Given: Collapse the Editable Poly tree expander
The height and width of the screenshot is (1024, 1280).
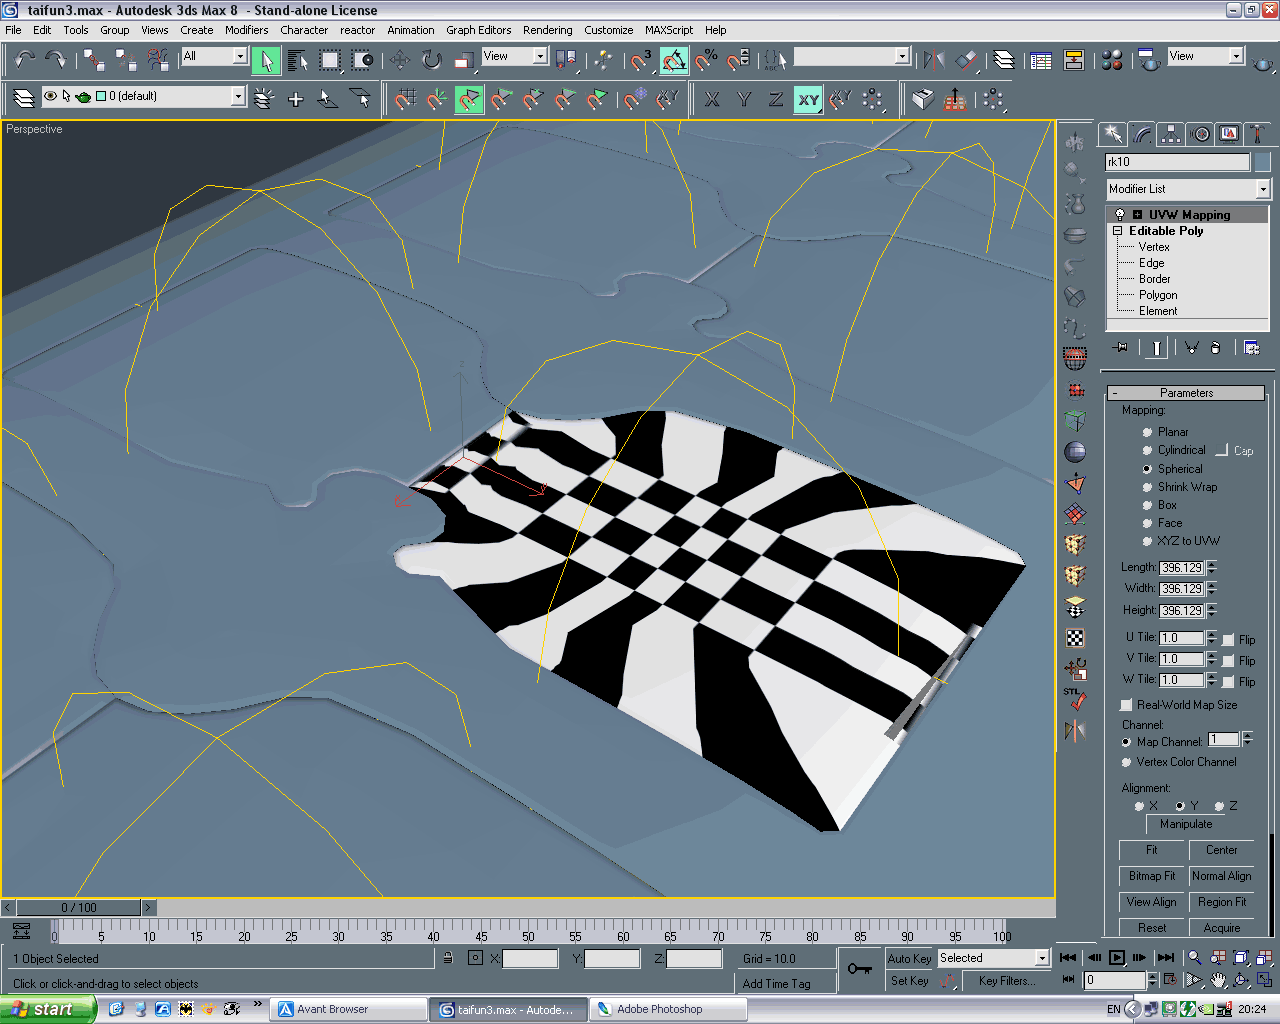Looking at the screenshot, I should (x=1118, y=231).
